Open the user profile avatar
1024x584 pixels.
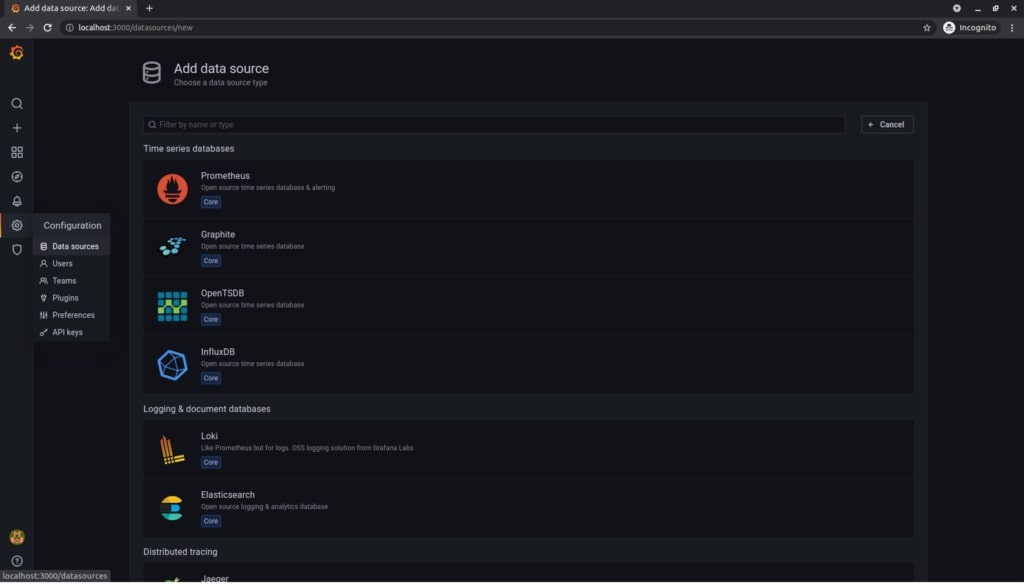tap(17, 537)
